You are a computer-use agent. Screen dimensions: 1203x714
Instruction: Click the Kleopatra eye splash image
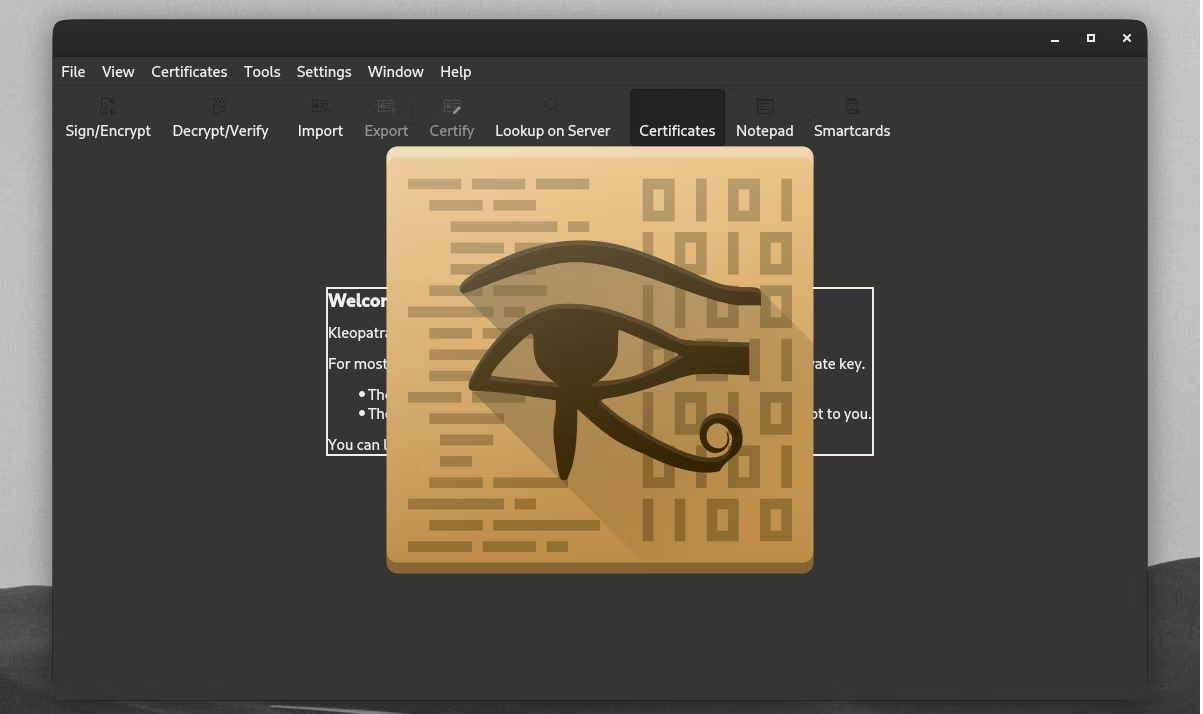click(x=600, y=360)
